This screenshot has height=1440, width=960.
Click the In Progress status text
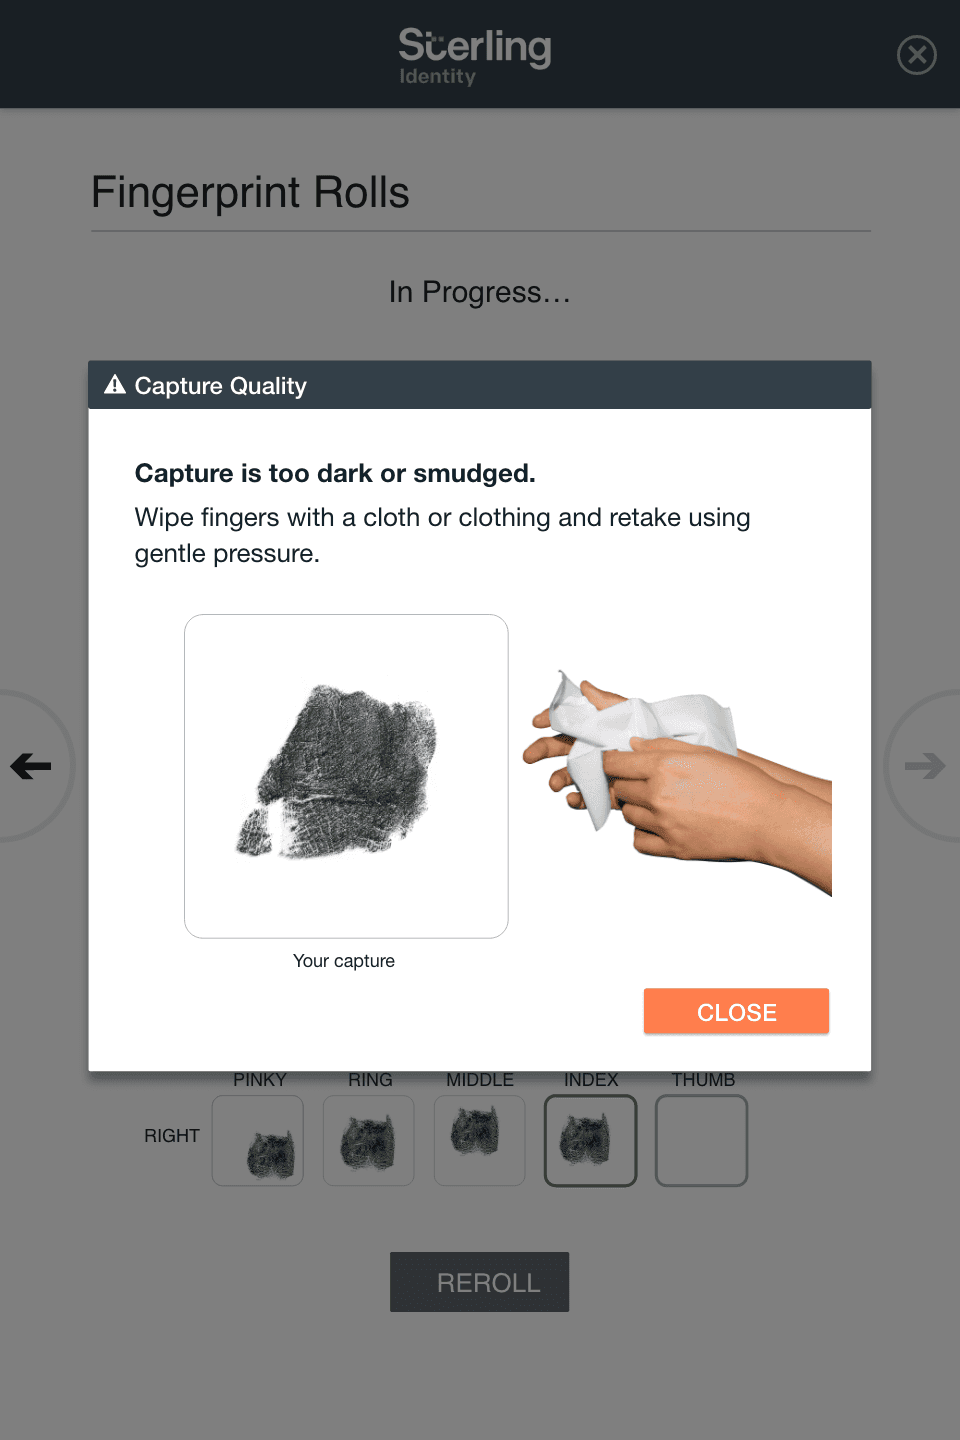tap(480, 292)
